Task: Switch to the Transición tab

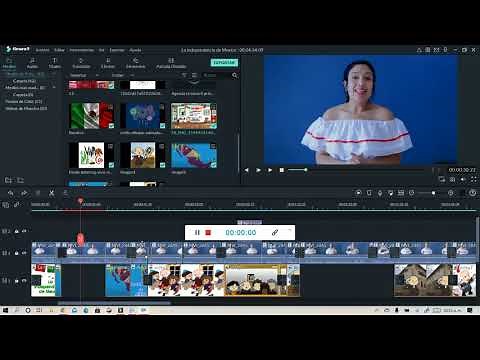Action: [x=81, y=63]
